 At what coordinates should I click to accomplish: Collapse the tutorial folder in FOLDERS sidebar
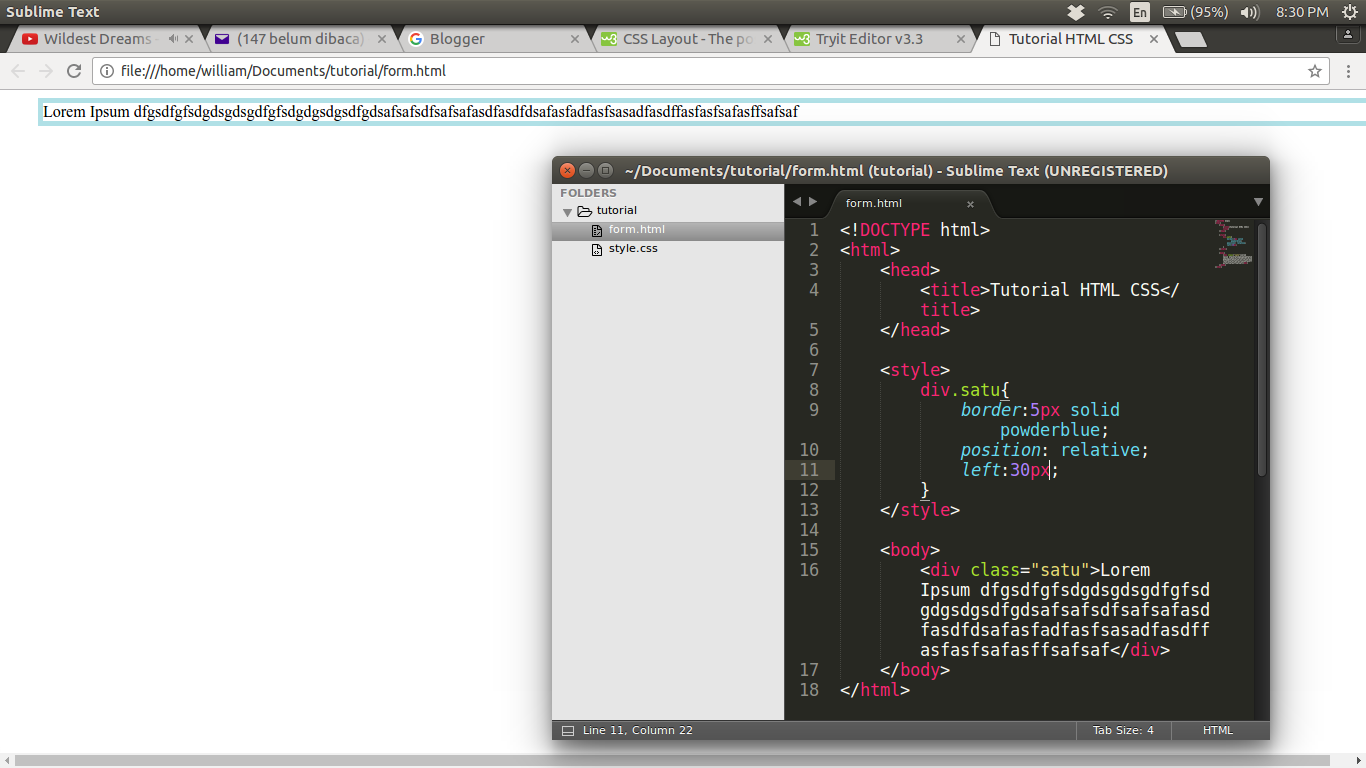(x=567, y=210)
